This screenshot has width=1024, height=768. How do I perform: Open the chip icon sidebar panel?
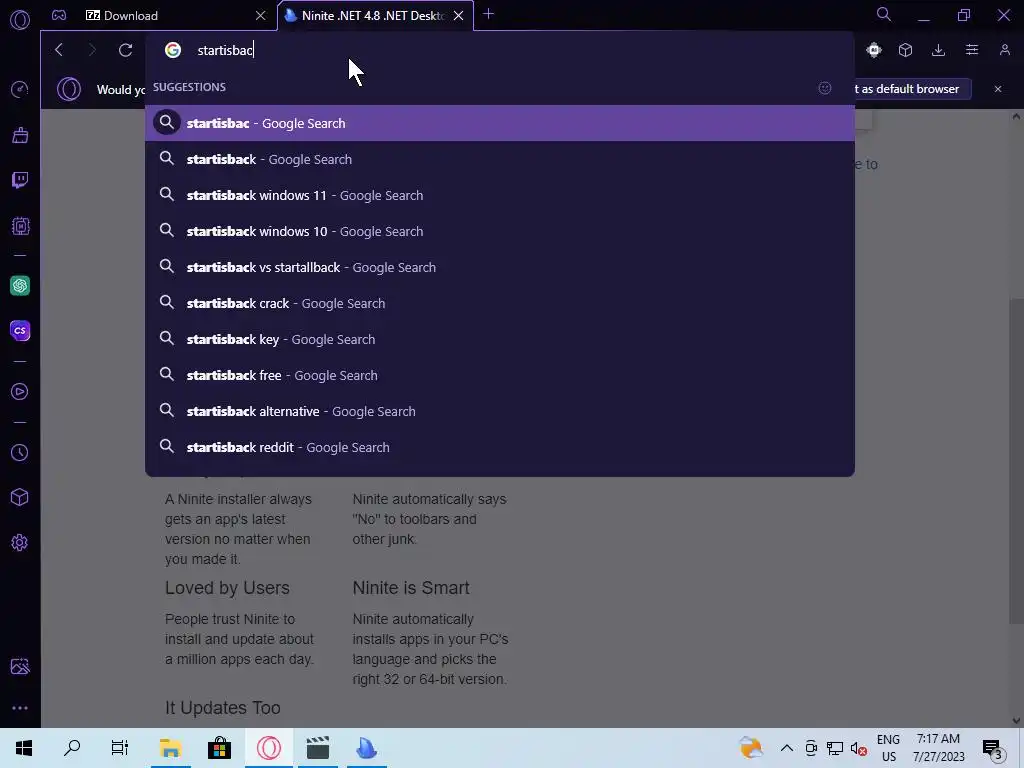tap(20, 226)
